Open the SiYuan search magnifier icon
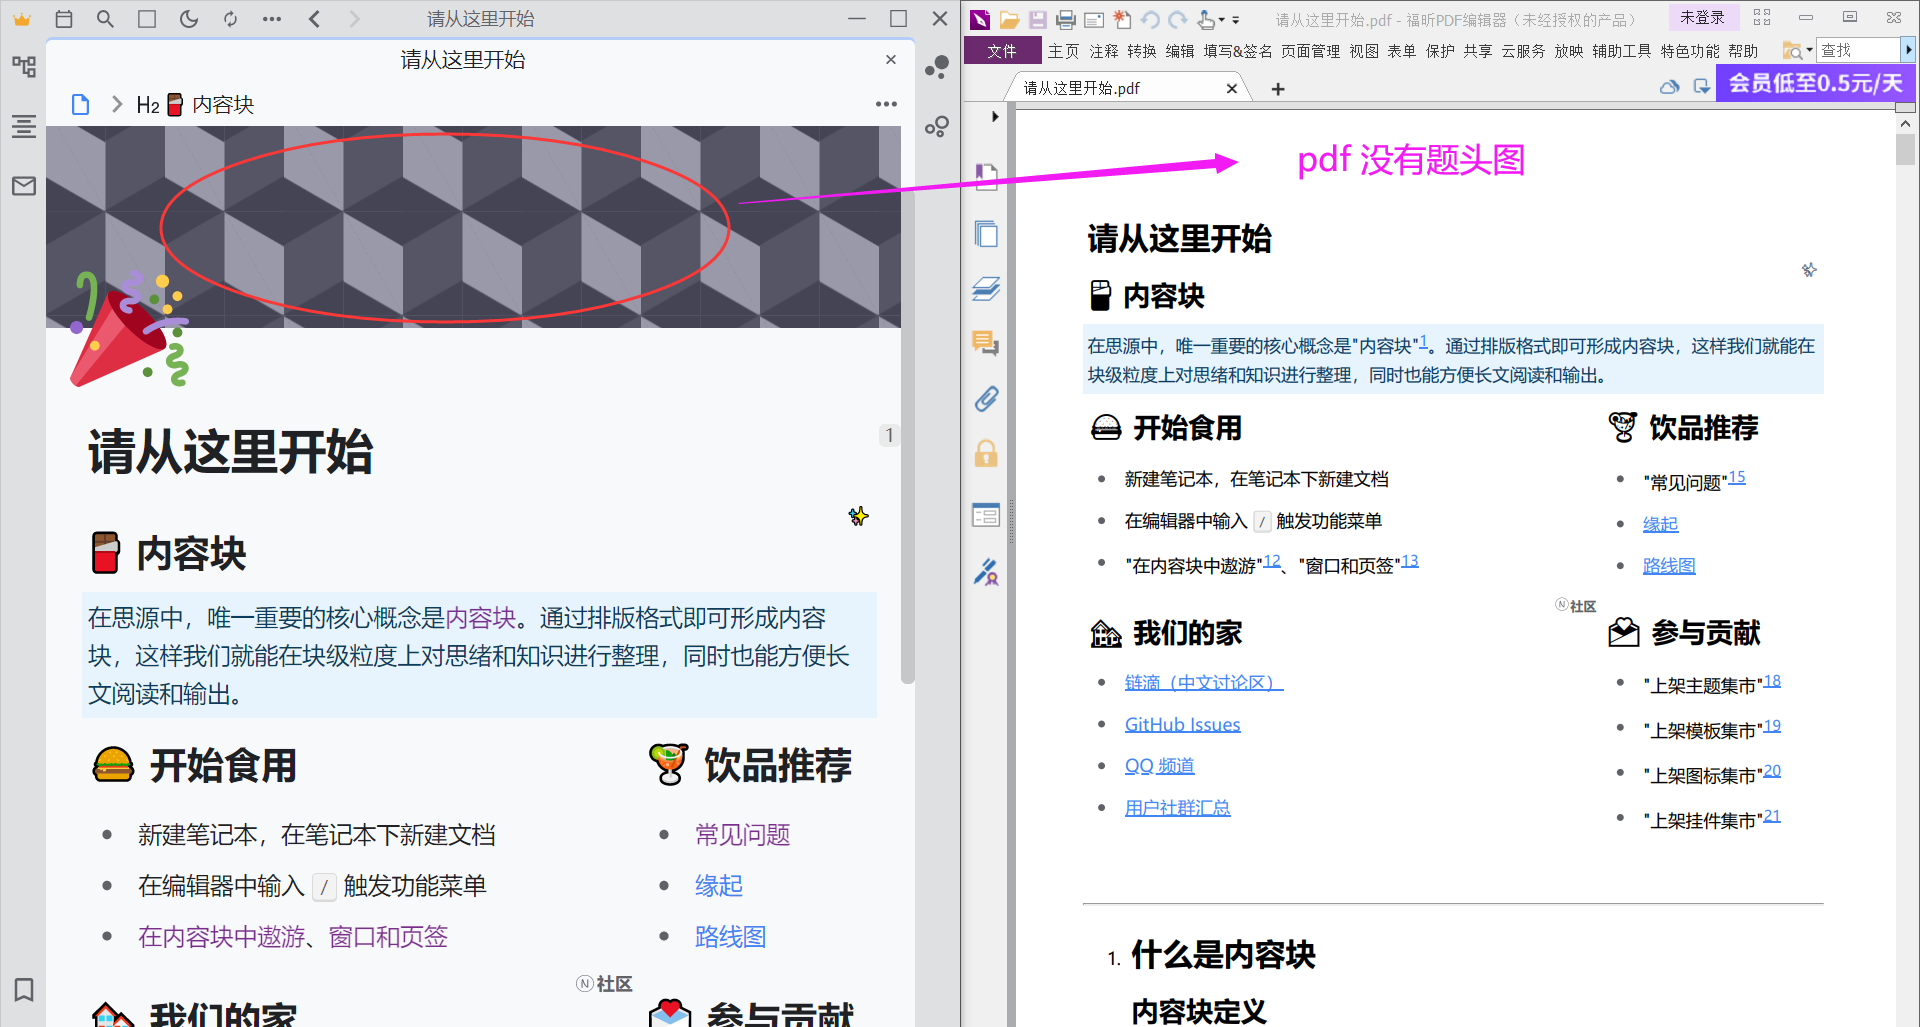This screenshot has width=1920, height=1027. point(105,19)
